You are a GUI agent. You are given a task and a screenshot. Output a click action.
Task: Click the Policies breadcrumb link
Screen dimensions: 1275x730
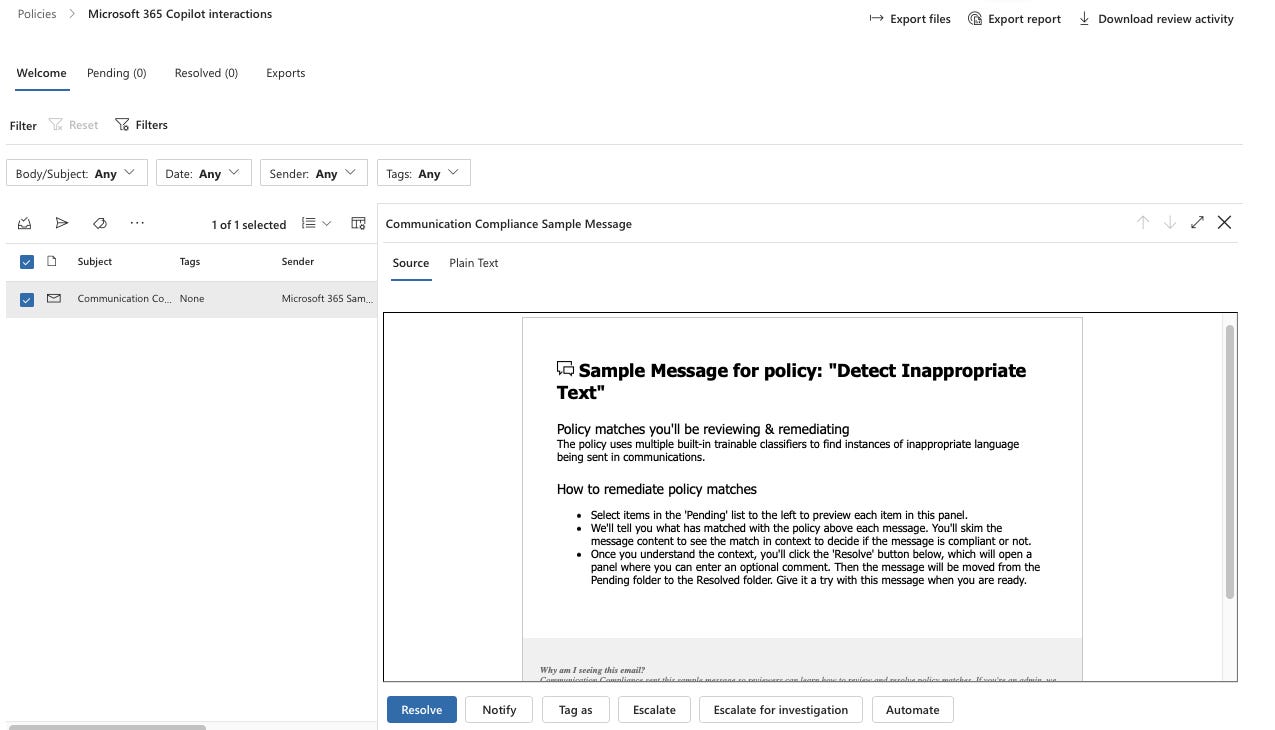[x=37, y=14]
